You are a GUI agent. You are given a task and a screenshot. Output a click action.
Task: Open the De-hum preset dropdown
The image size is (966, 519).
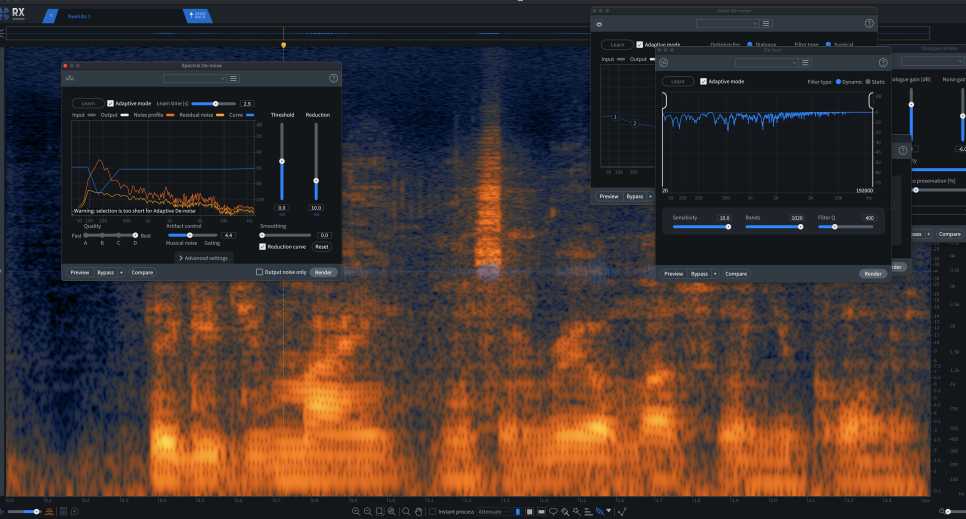point(767,62)
